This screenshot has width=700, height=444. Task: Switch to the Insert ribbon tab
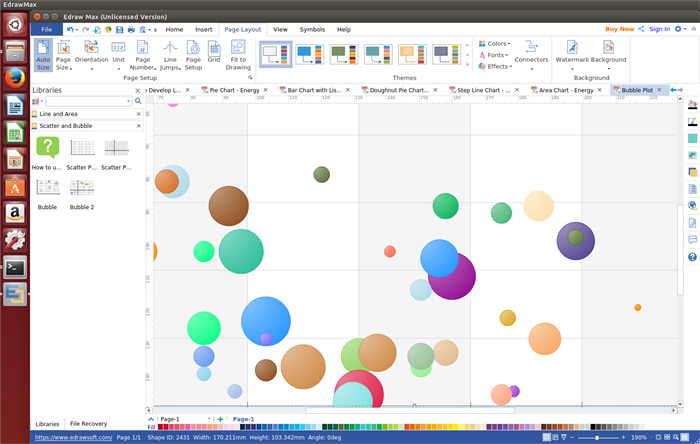(204, 29)
